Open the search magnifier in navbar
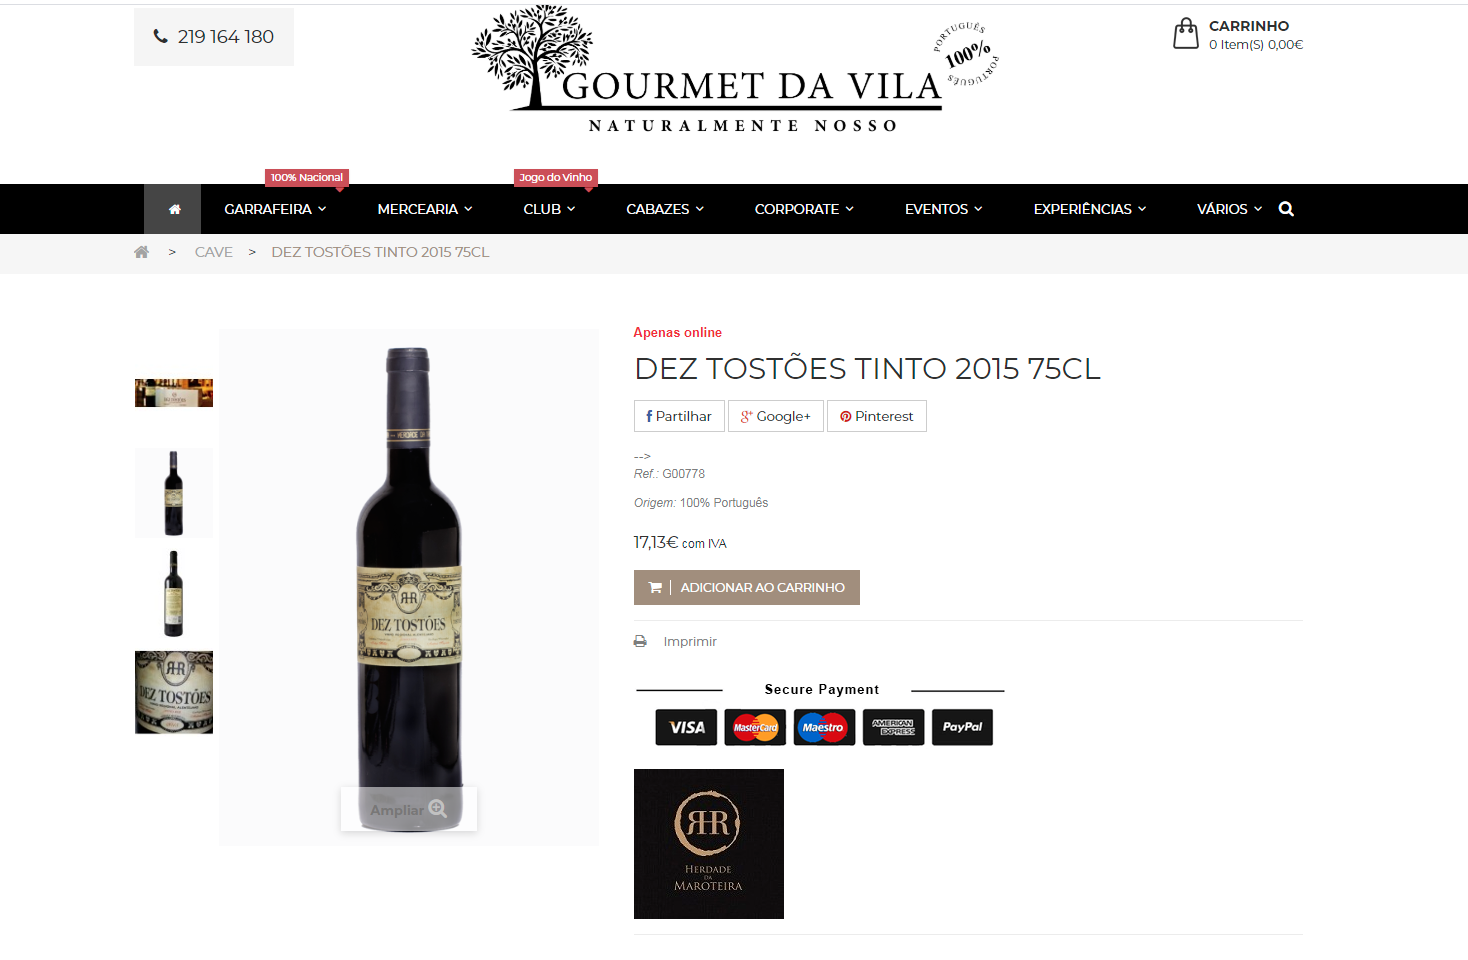 click(1286, 209)
